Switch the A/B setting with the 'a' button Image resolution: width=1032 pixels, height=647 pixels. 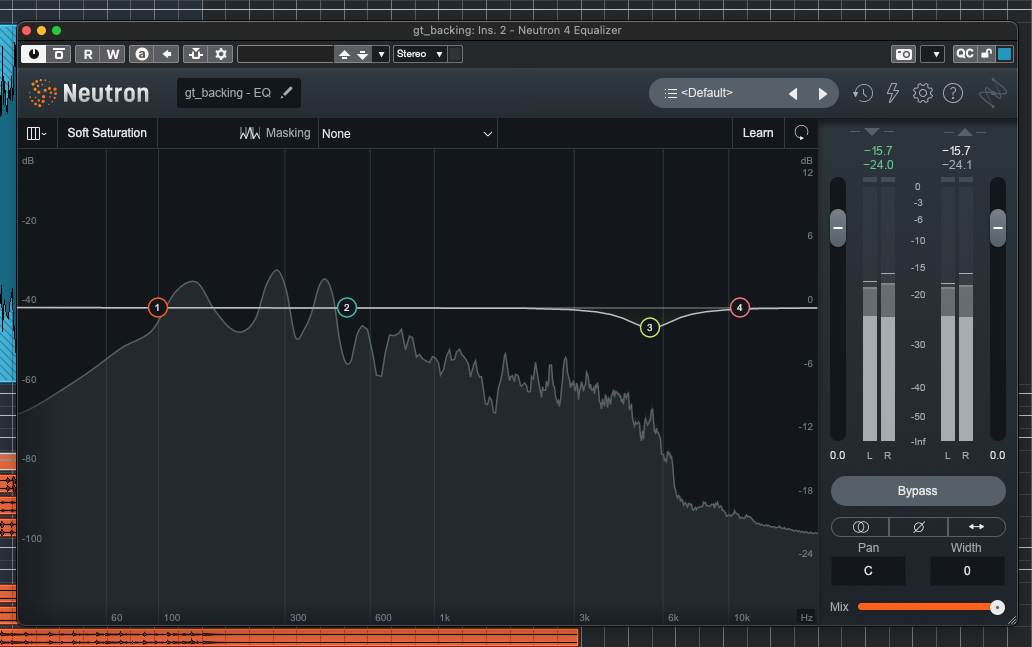pyautogui.click(x=142, y=54)
